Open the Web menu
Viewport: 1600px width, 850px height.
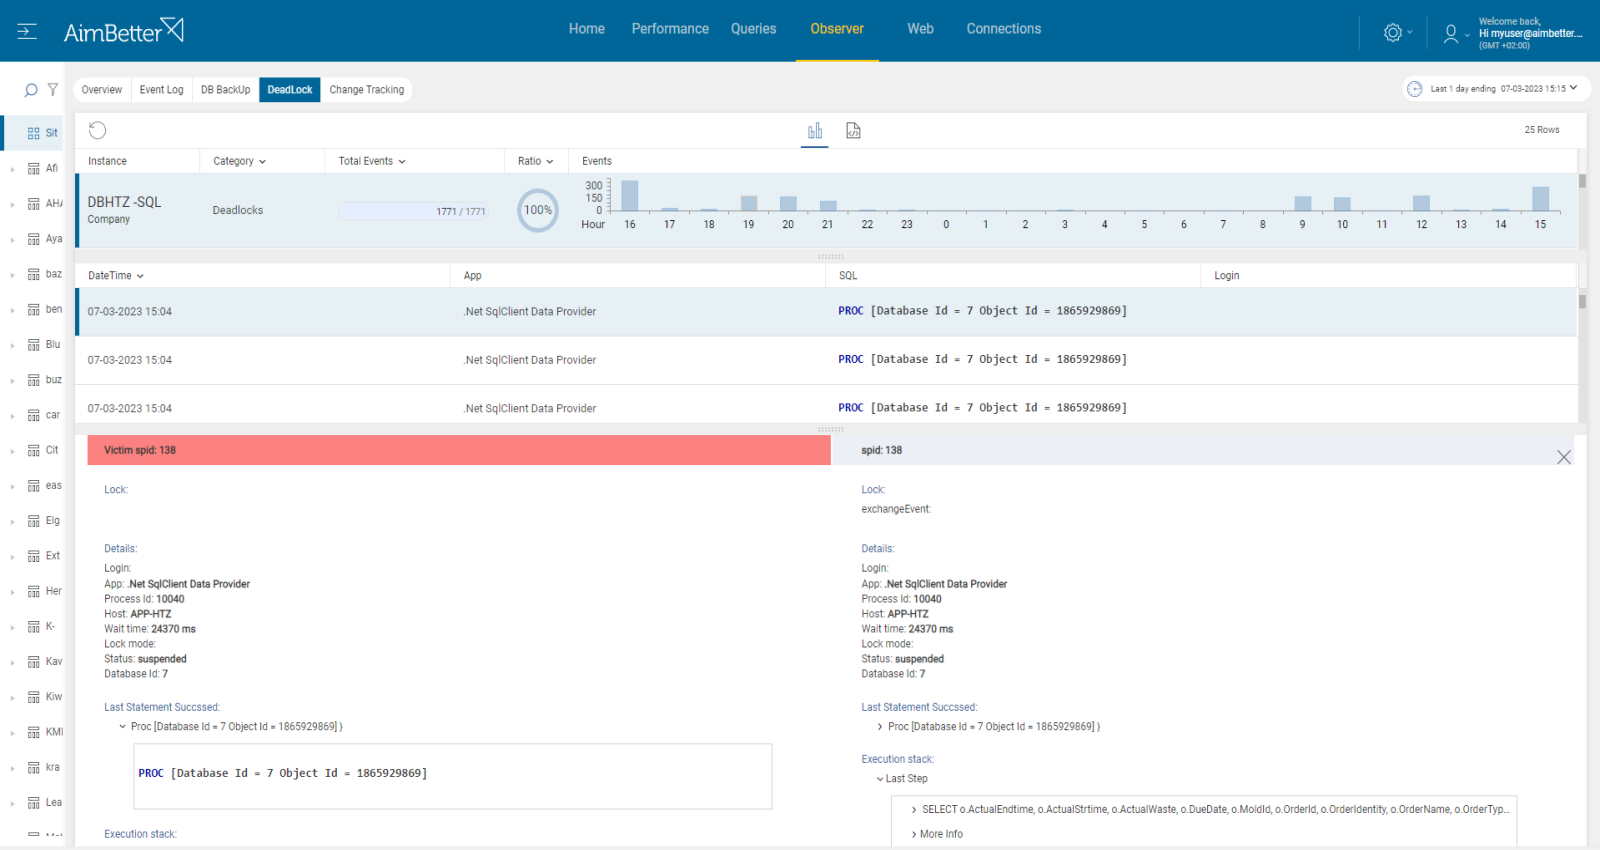[920, 29]
